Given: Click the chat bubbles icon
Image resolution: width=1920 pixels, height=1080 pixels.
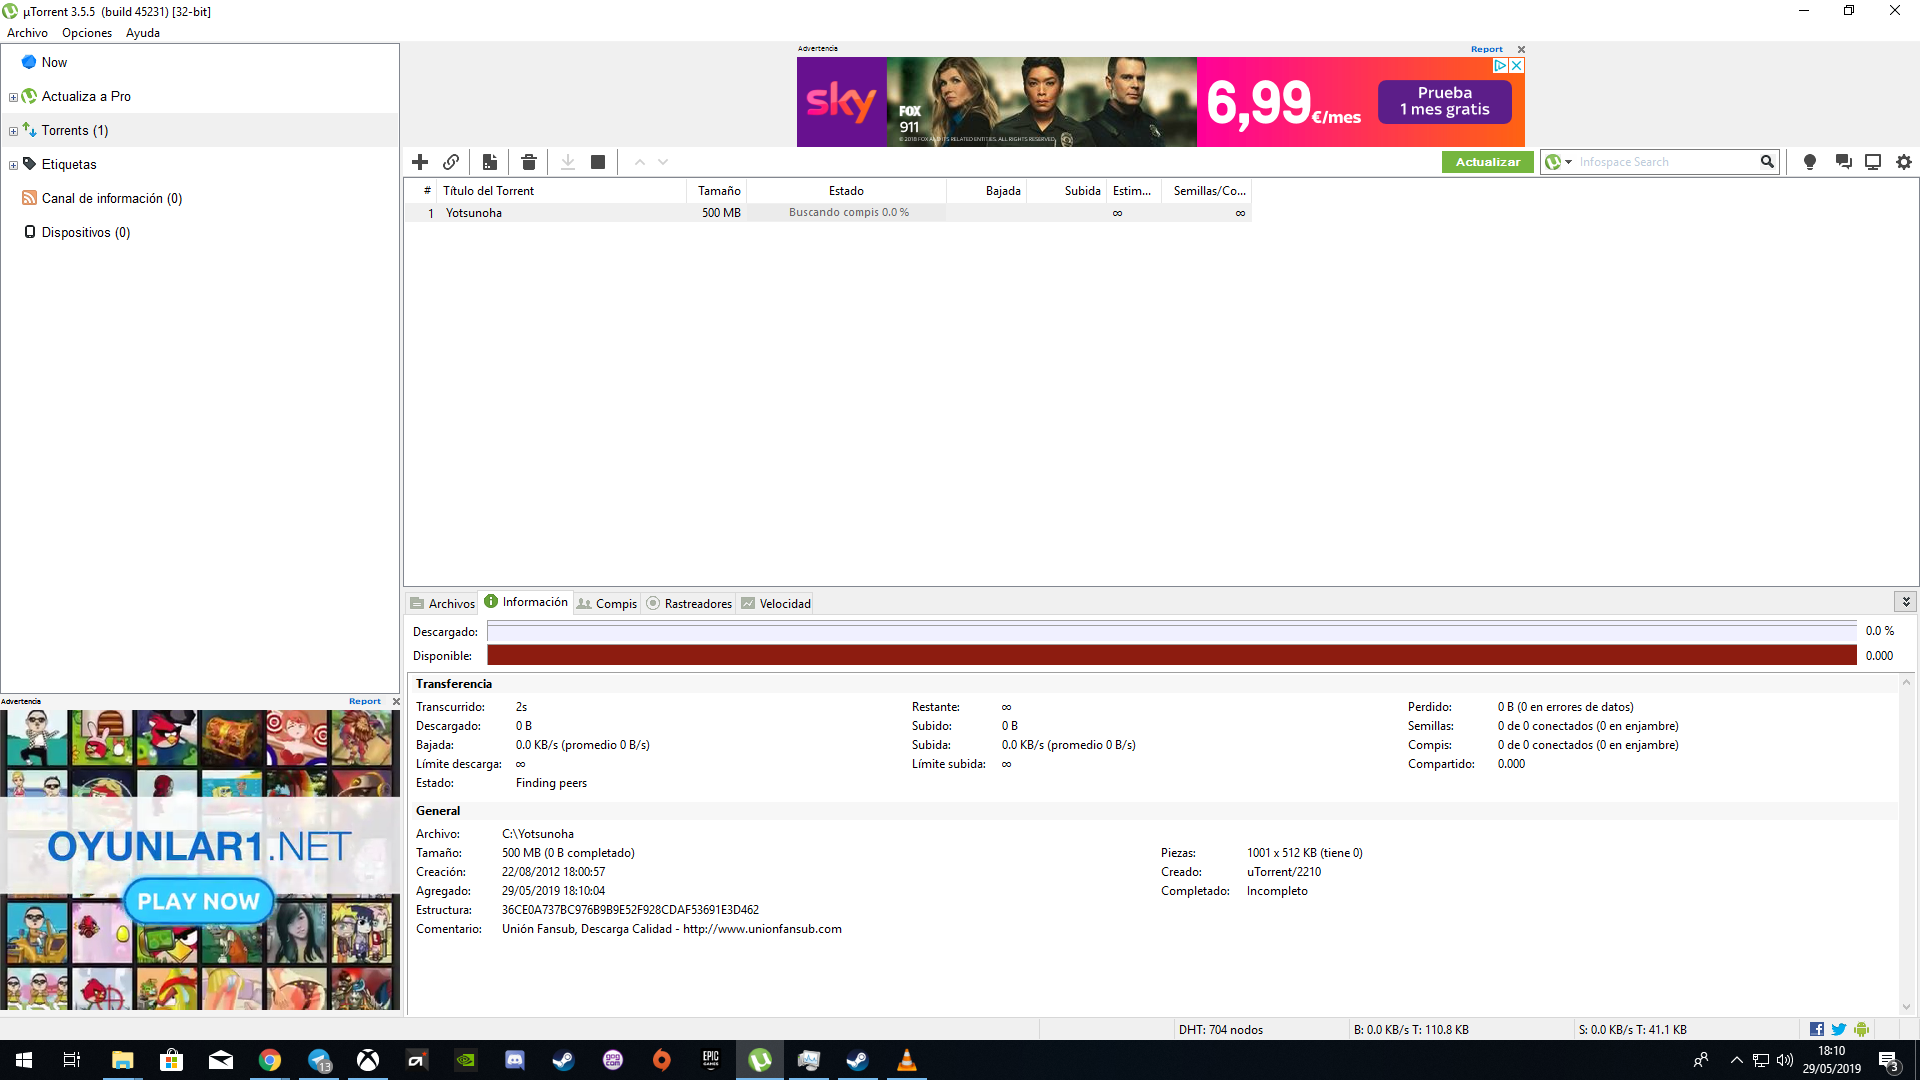Looking at the screenshot, I should (1843, 162).
